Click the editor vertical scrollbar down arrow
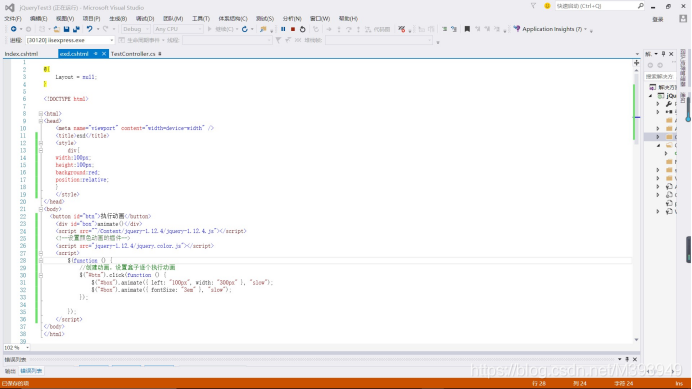Image resolution: width=692 pixels, height=389 pixels. pos(636,340)
